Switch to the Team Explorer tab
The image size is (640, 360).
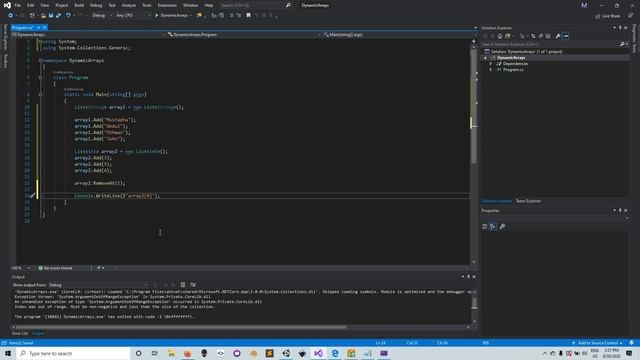tap(528, 201)
